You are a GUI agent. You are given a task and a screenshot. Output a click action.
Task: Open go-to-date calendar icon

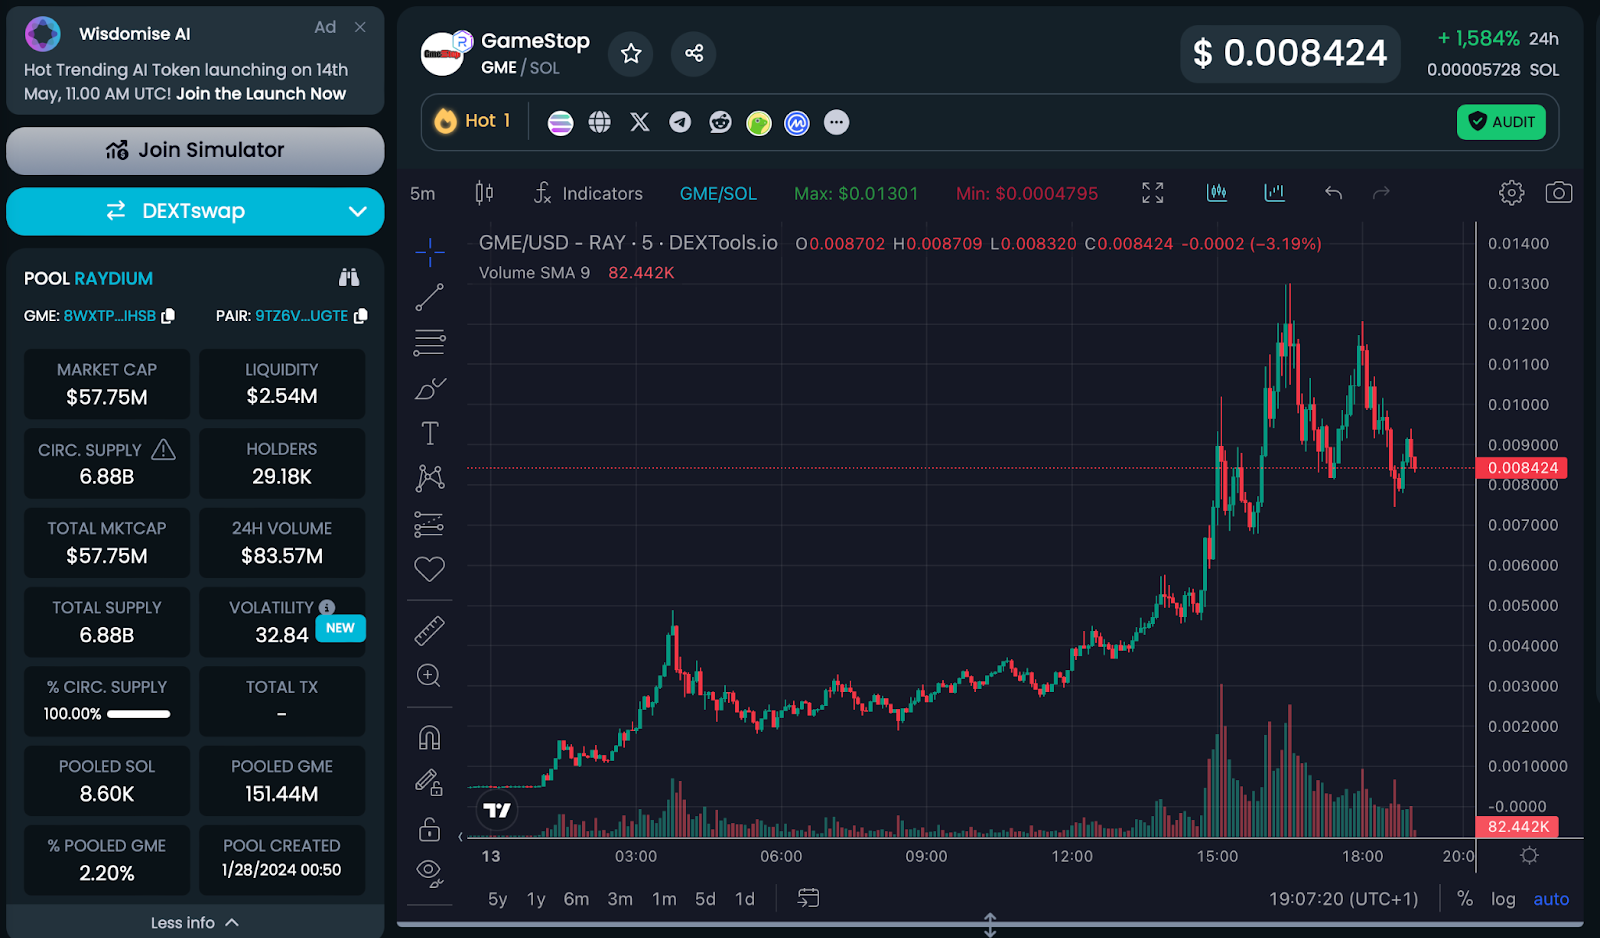(x=808, y=898)
